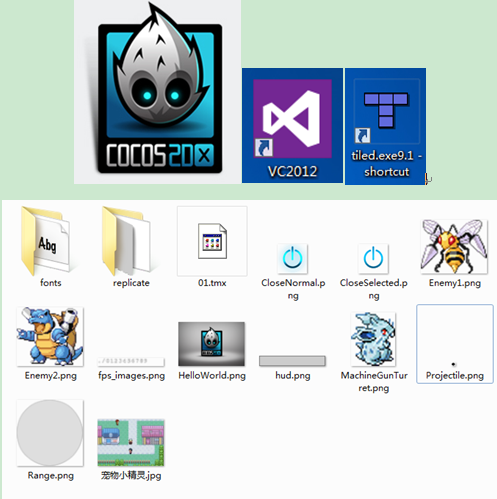Select the 宠物小精灵.jpg map thumbnail
The width and height of the screenshot is (497, 499).
pyautogui.click(x=131, y=443)
